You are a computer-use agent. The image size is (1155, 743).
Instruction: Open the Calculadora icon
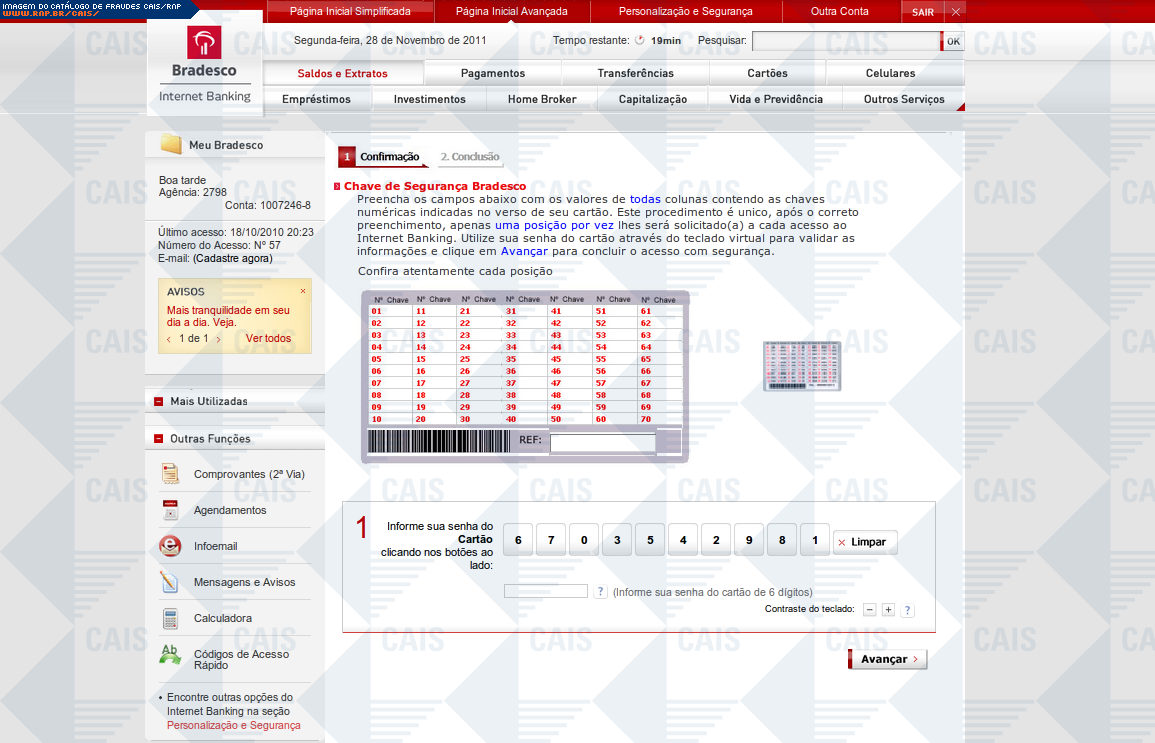point(170,618)
